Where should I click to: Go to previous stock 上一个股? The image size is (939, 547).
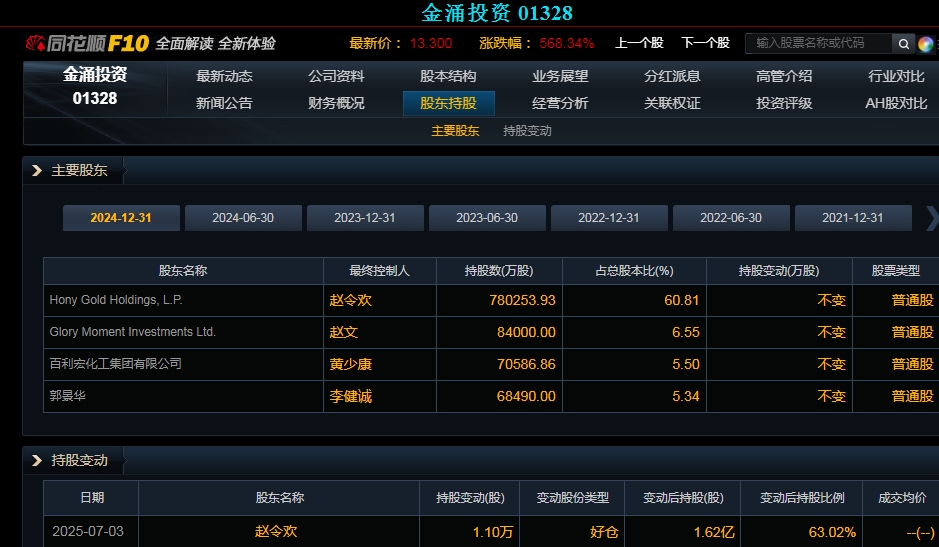[x=639, y=43]
